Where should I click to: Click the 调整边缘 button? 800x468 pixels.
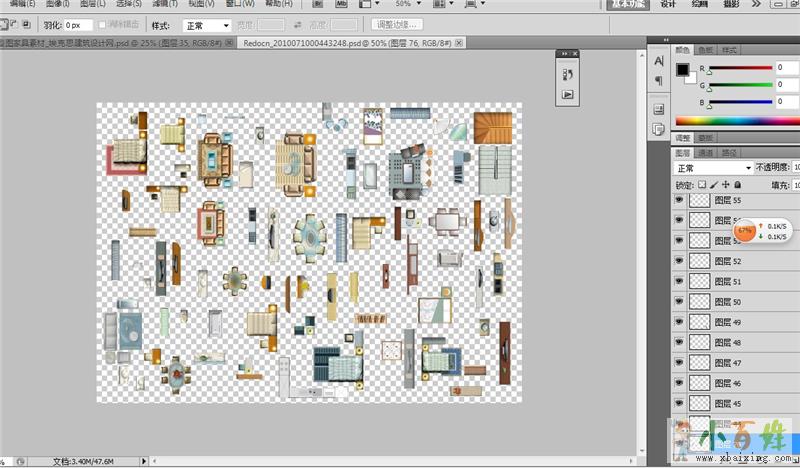397,24
